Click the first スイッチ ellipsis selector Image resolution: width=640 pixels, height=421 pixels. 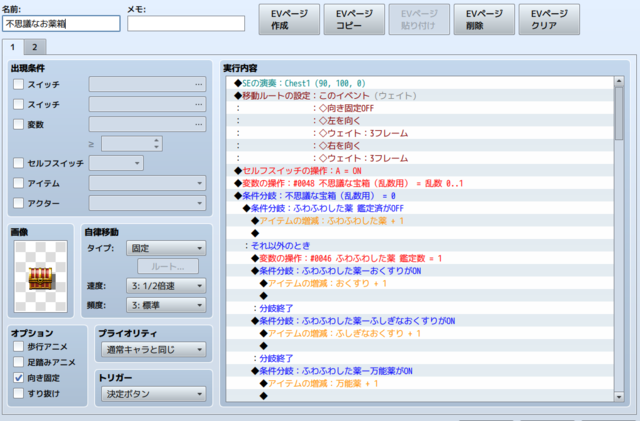198,84
